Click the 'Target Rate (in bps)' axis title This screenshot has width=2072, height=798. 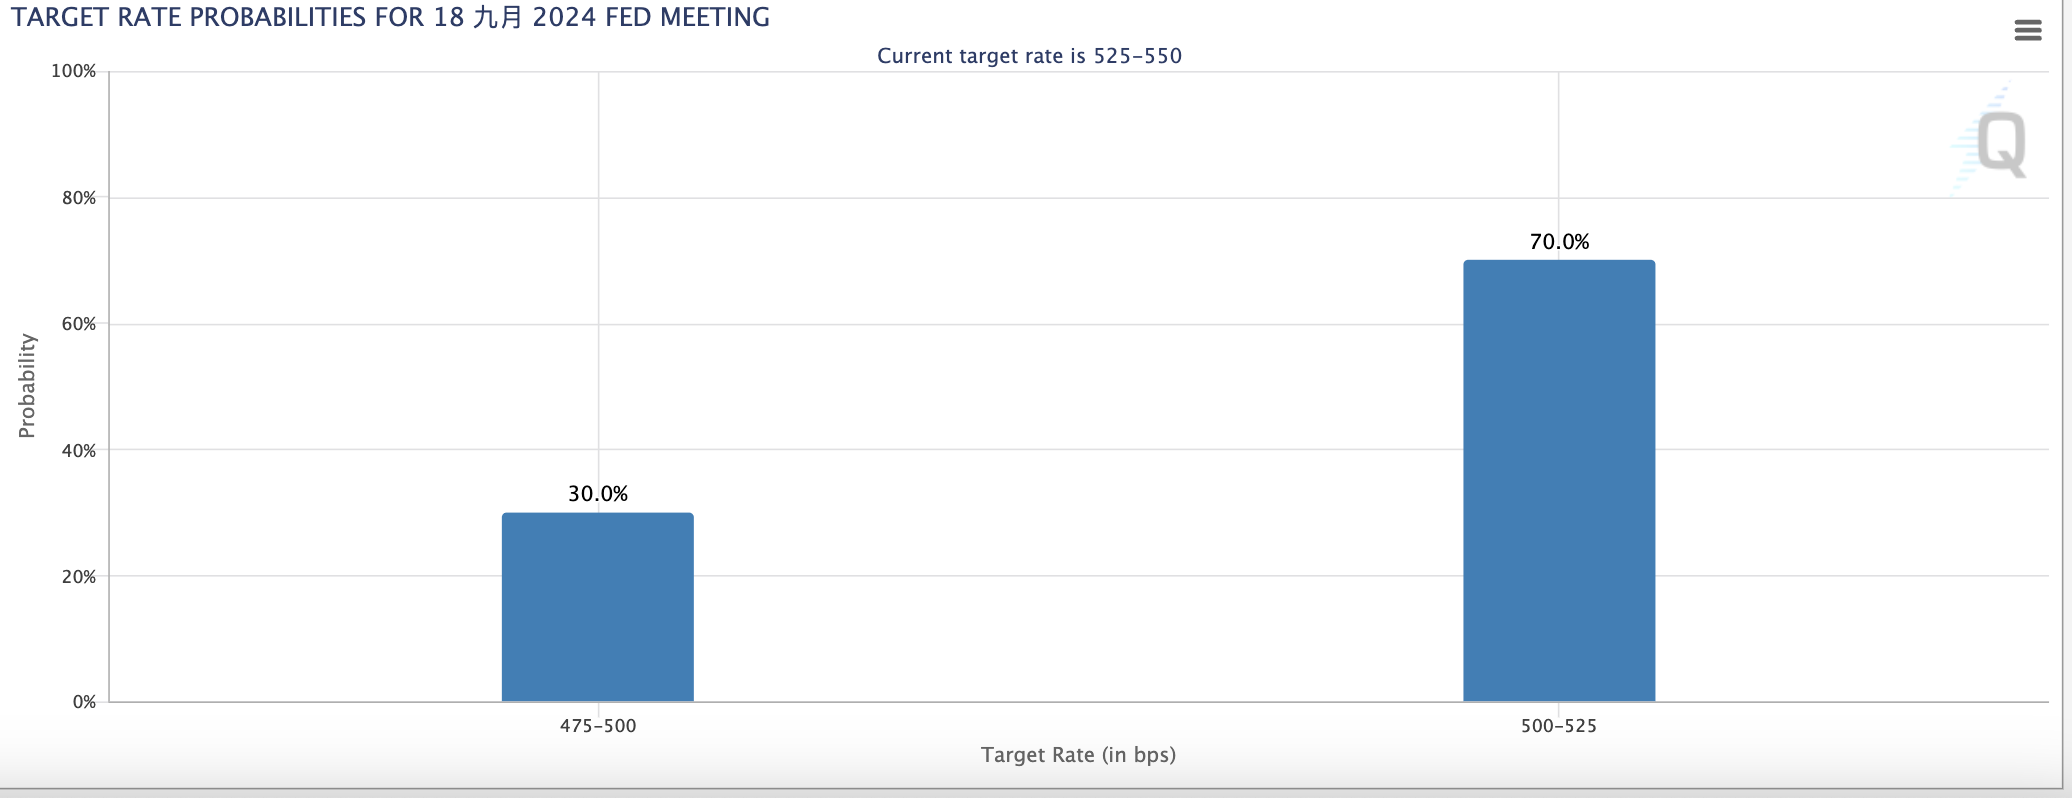(1078, 755)
